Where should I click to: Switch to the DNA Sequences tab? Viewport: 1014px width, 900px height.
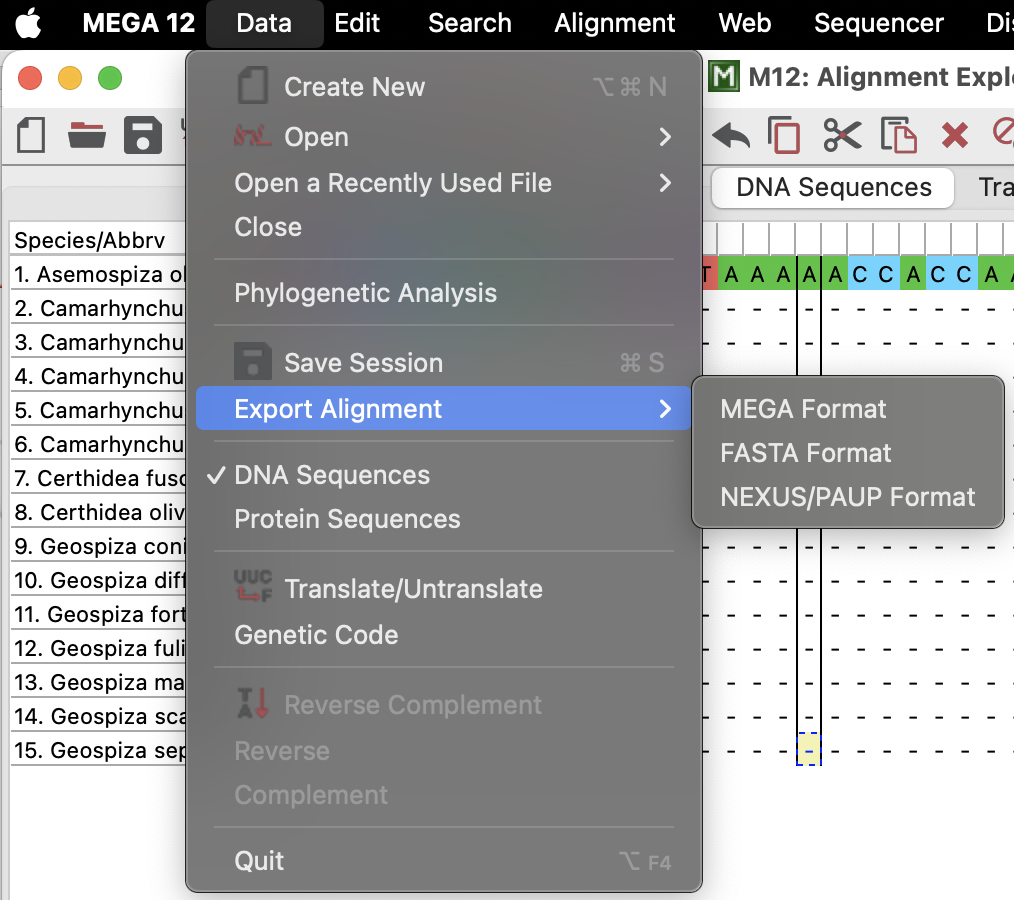click(x=833, y=188)
